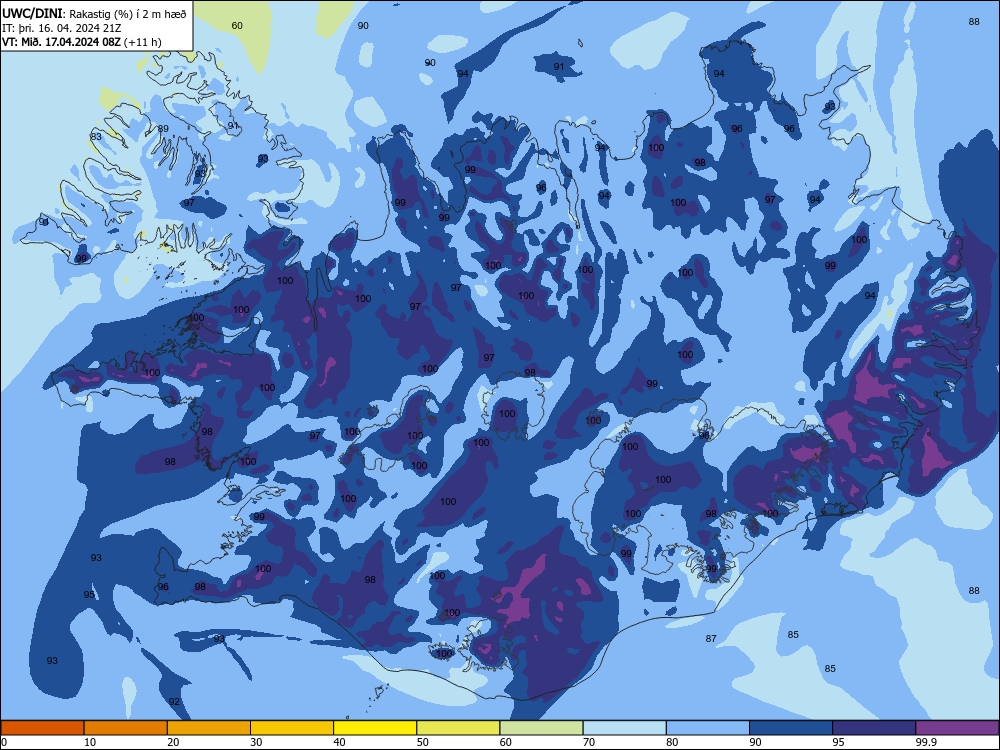This screenshot has width=1000, height=750.
Task: Select the '20' legend tick label
Action: (173, 742)
